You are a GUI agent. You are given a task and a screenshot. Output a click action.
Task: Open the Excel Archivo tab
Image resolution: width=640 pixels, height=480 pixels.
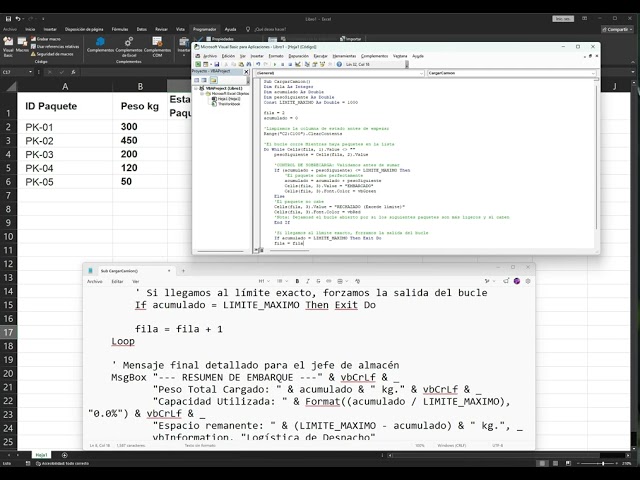[x=10, y=29]
